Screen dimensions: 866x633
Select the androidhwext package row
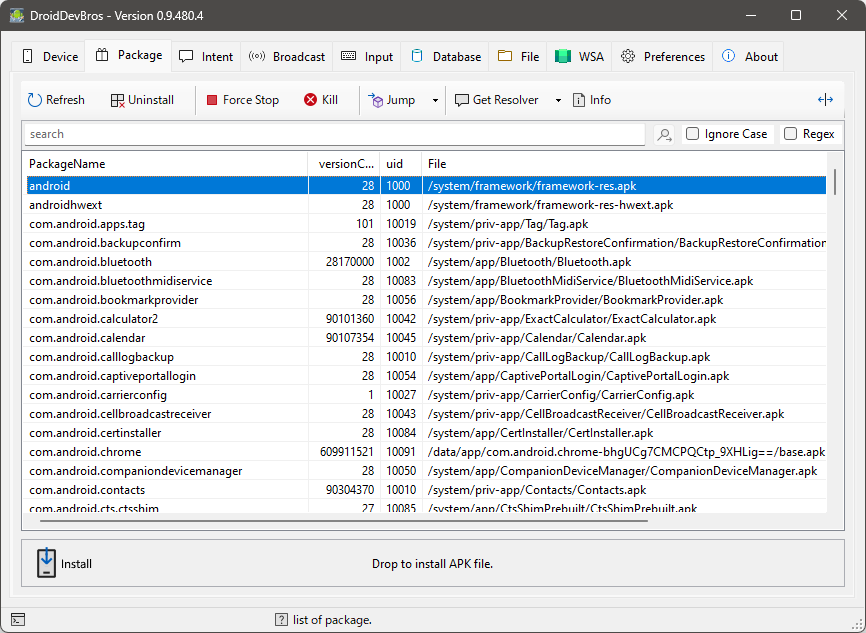click(x=425, y=205)
